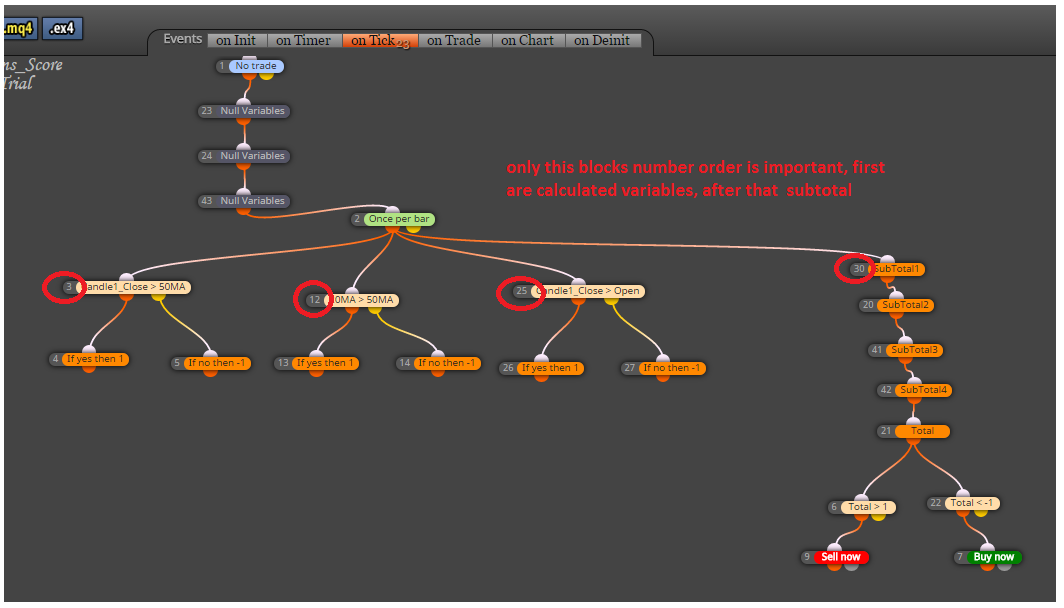Click yellow output connector of Total < -1
The image size is (1064, 608).
coord(981,512)
